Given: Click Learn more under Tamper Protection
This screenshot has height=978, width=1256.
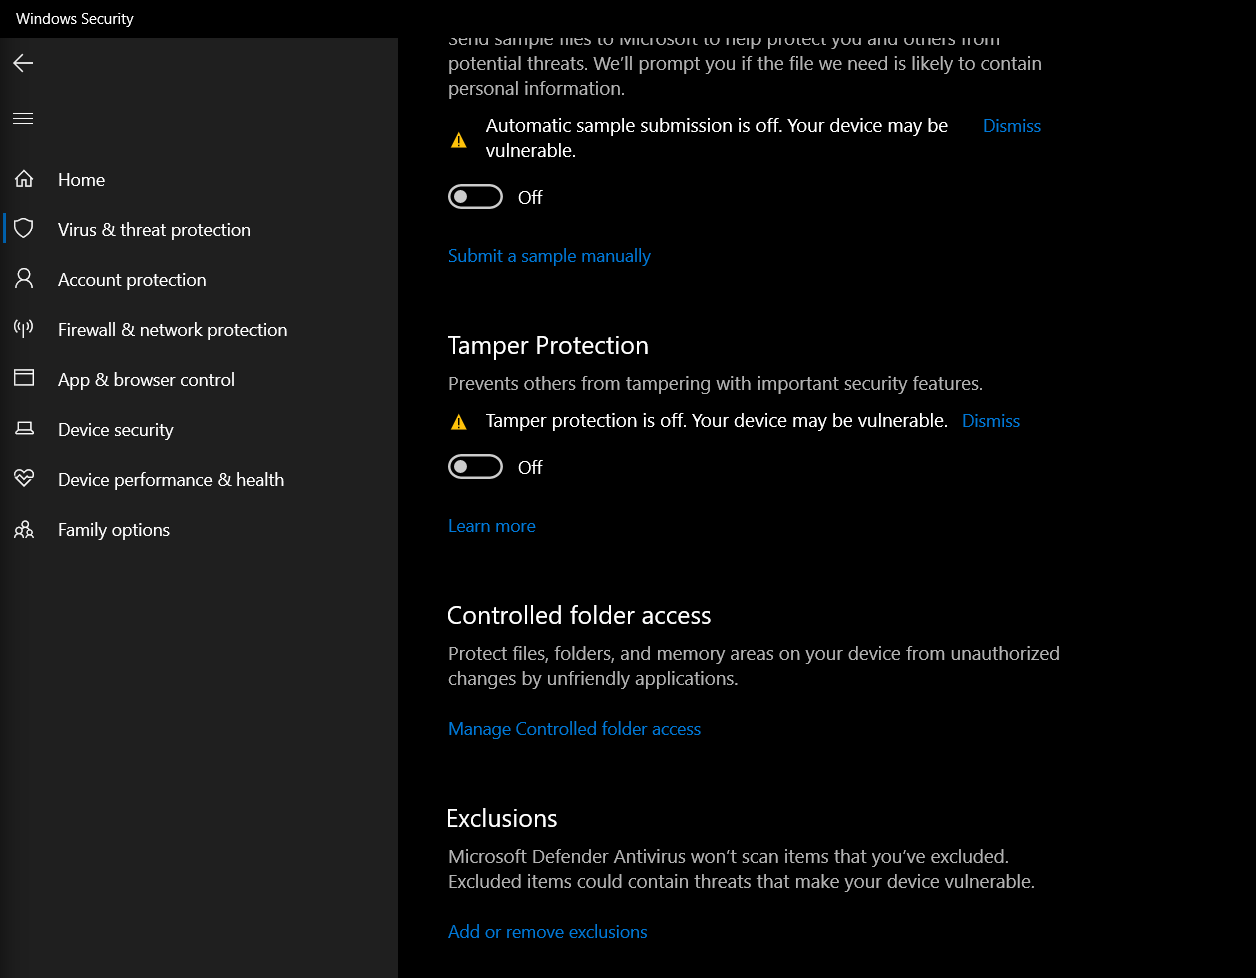Looking at the screenshot, I should coord(491,525).
